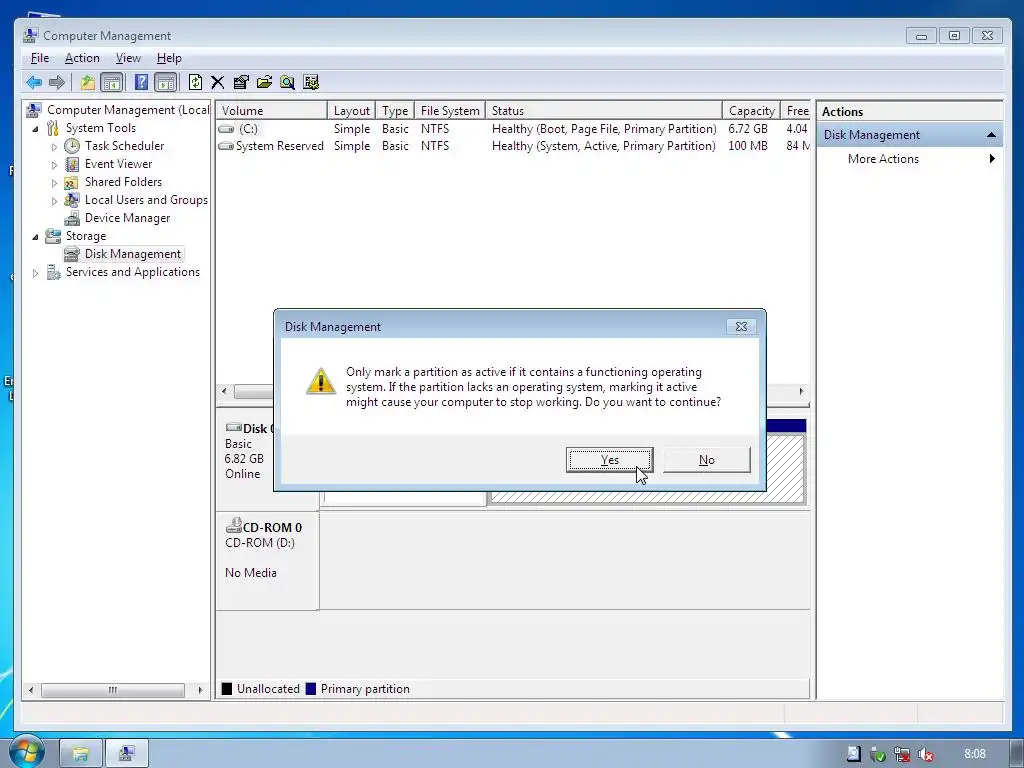Click the tree pane horizontal scrollbar thumb
The width and height of the screenshot is (1024, 768).
pos(112,690)
